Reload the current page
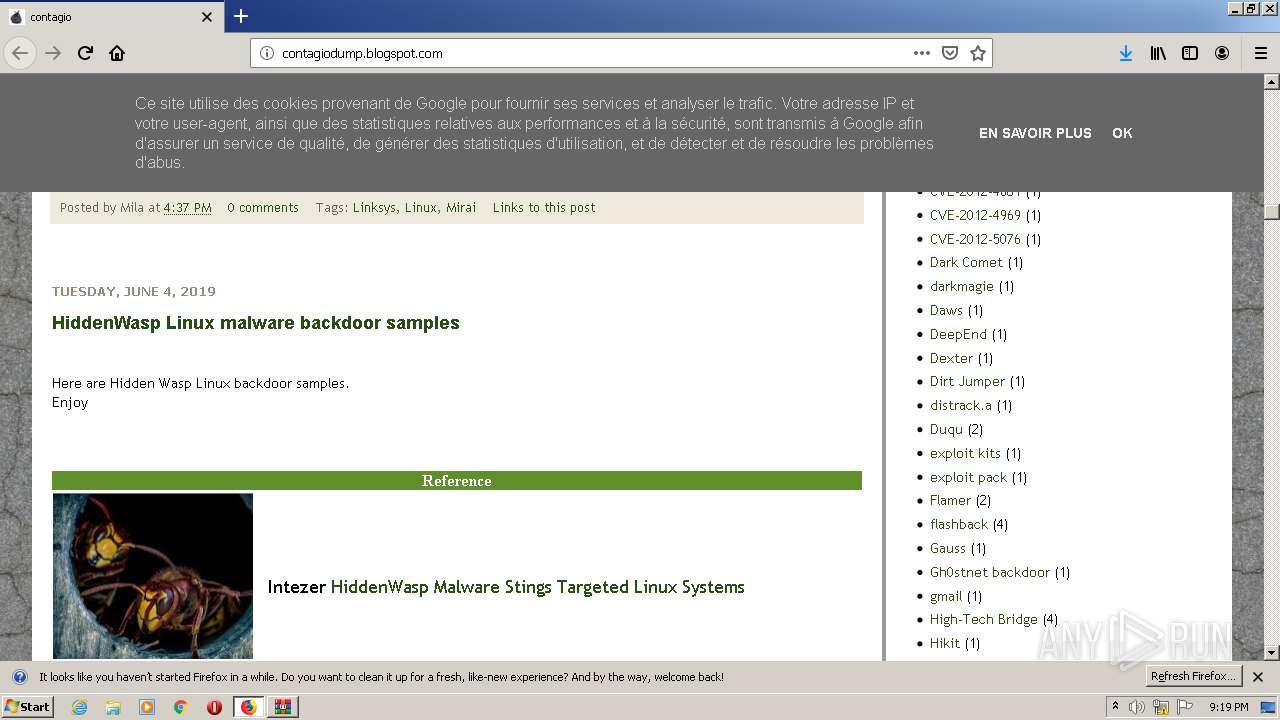1280x720 pixels. (85, 53)
